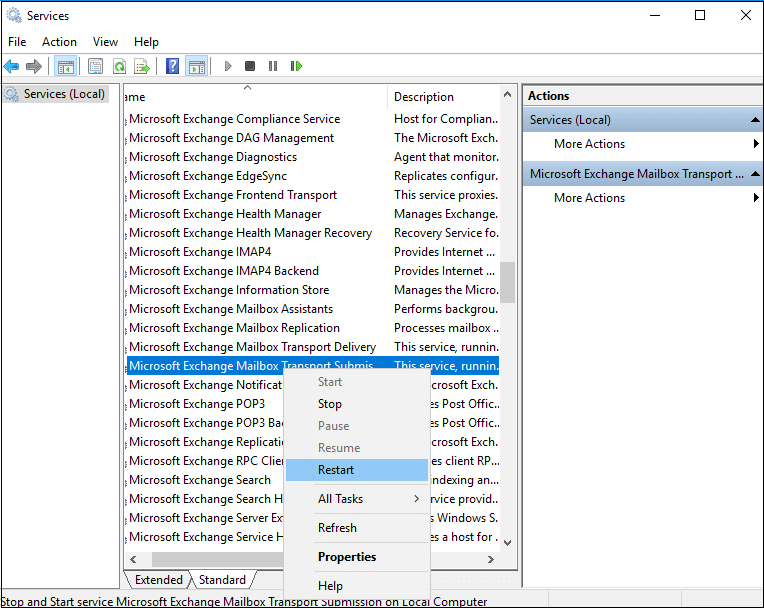This screenshot has height=608, width=764.
Task: Click the horizontal scrollbar right arrow
Action: point(491,559)
